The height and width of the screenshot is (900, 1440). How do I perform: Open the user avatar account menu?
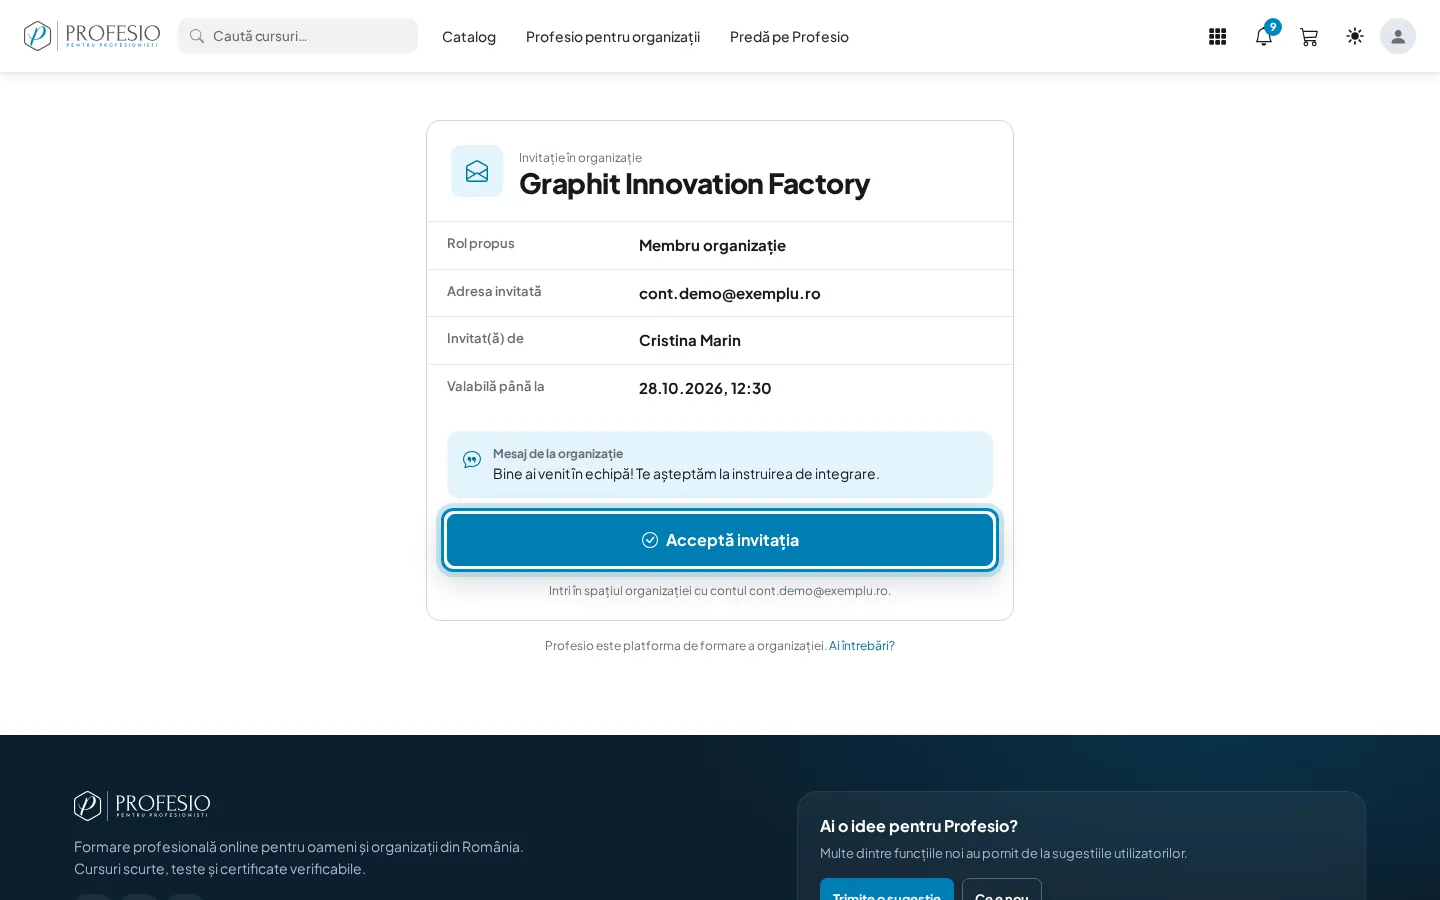coord(1398,36)
